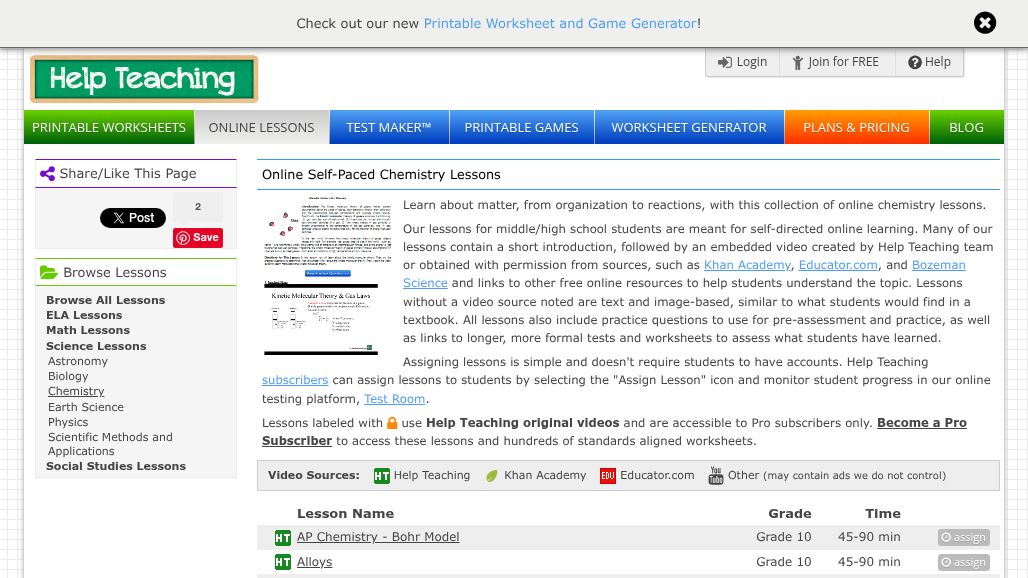Select the Online Lessons tab
The image size is (1028, 578).
262,127
